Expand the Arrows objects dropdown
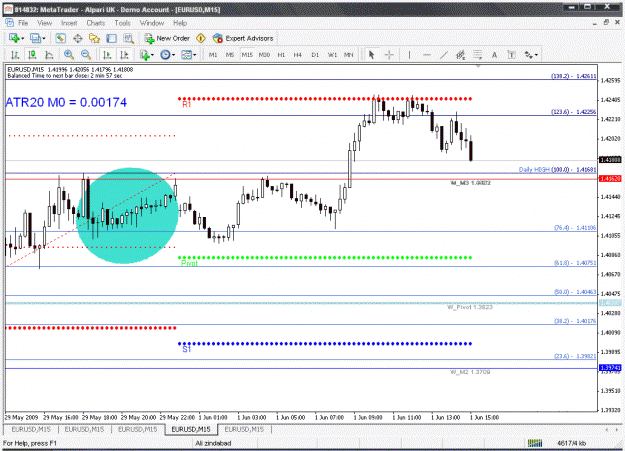 (537, 55)
